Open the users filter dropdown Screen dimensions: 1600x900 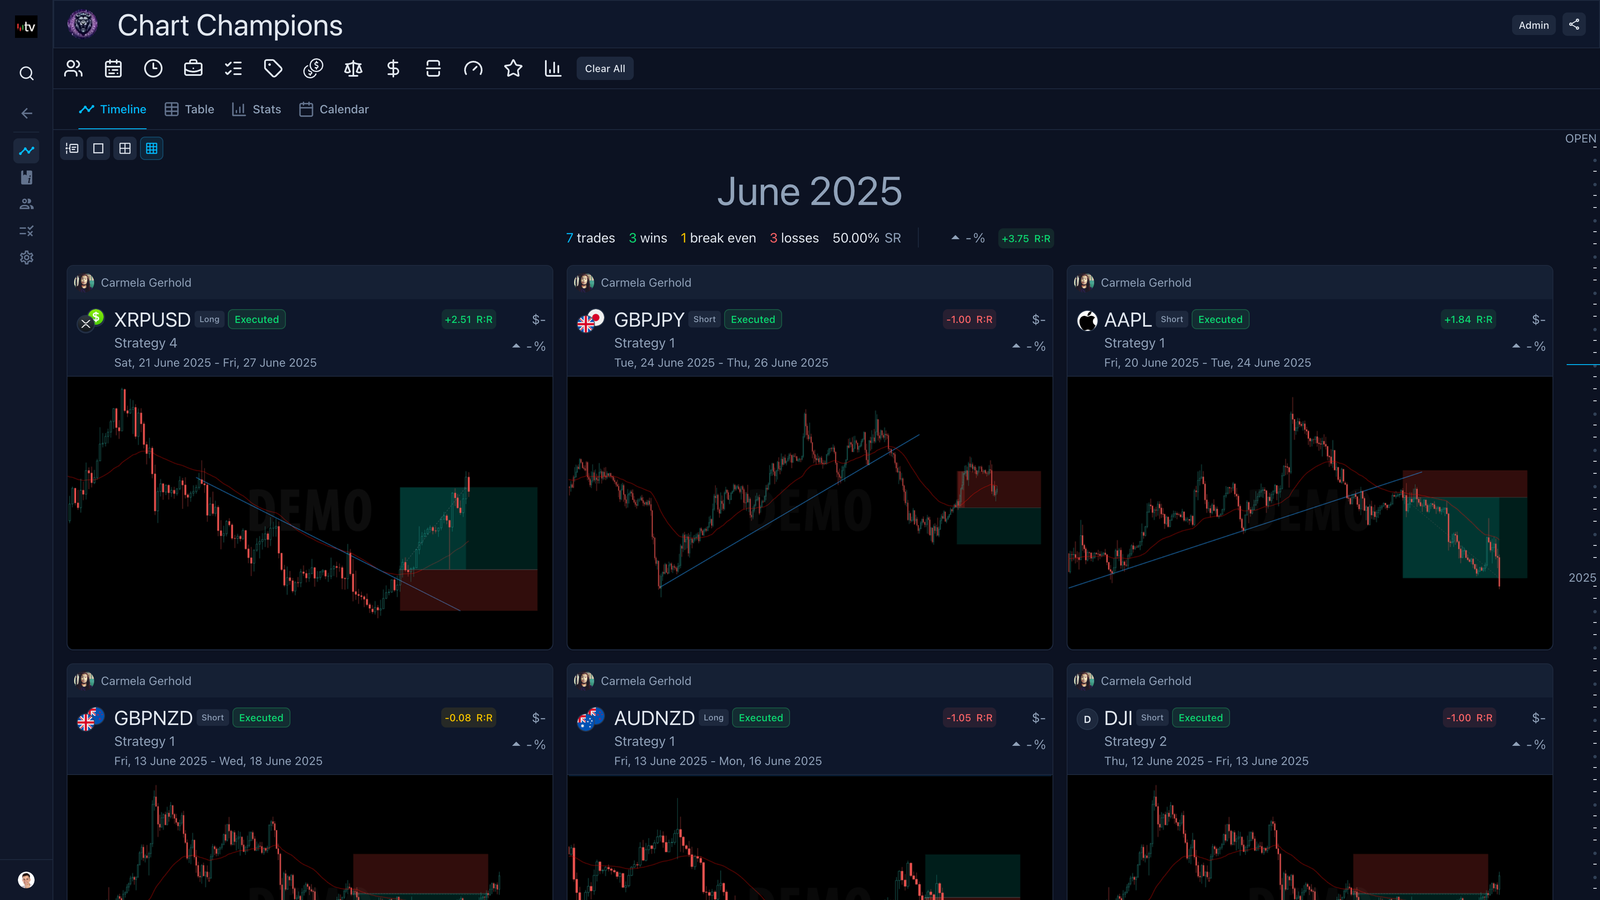pos(73,68)
